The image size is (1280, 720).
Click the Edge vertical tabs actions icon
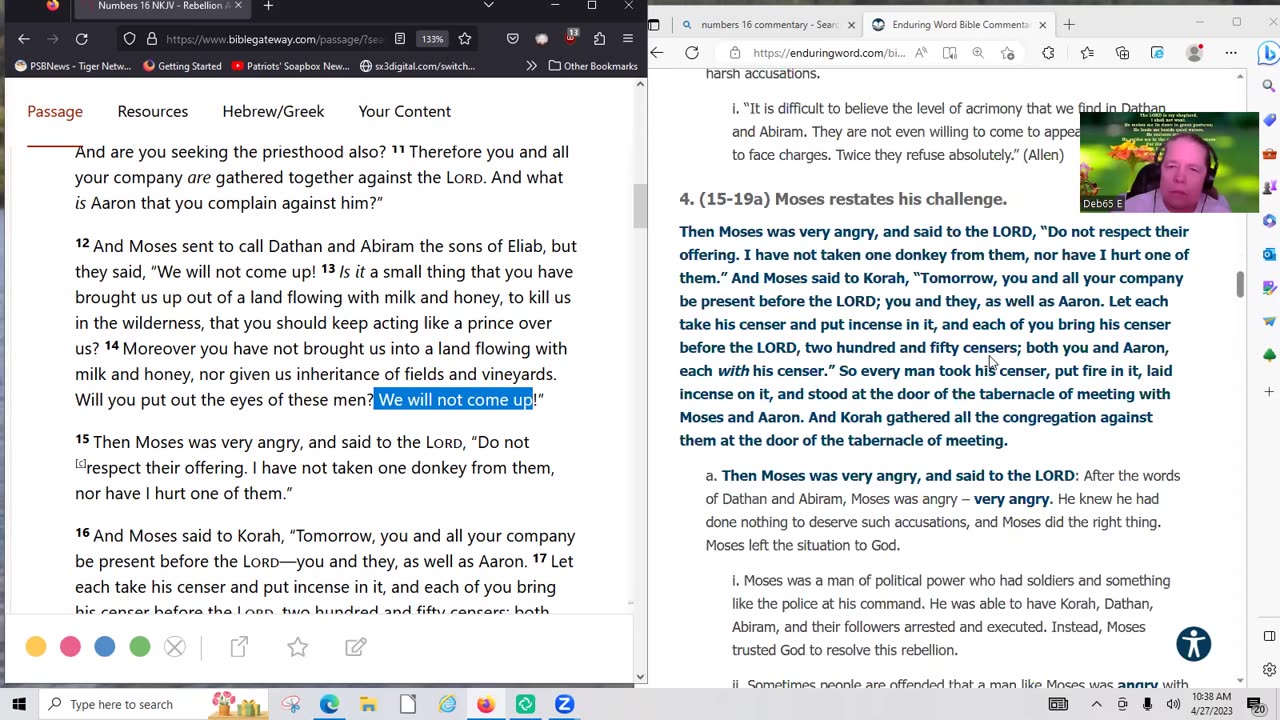(x=654, y=24)
